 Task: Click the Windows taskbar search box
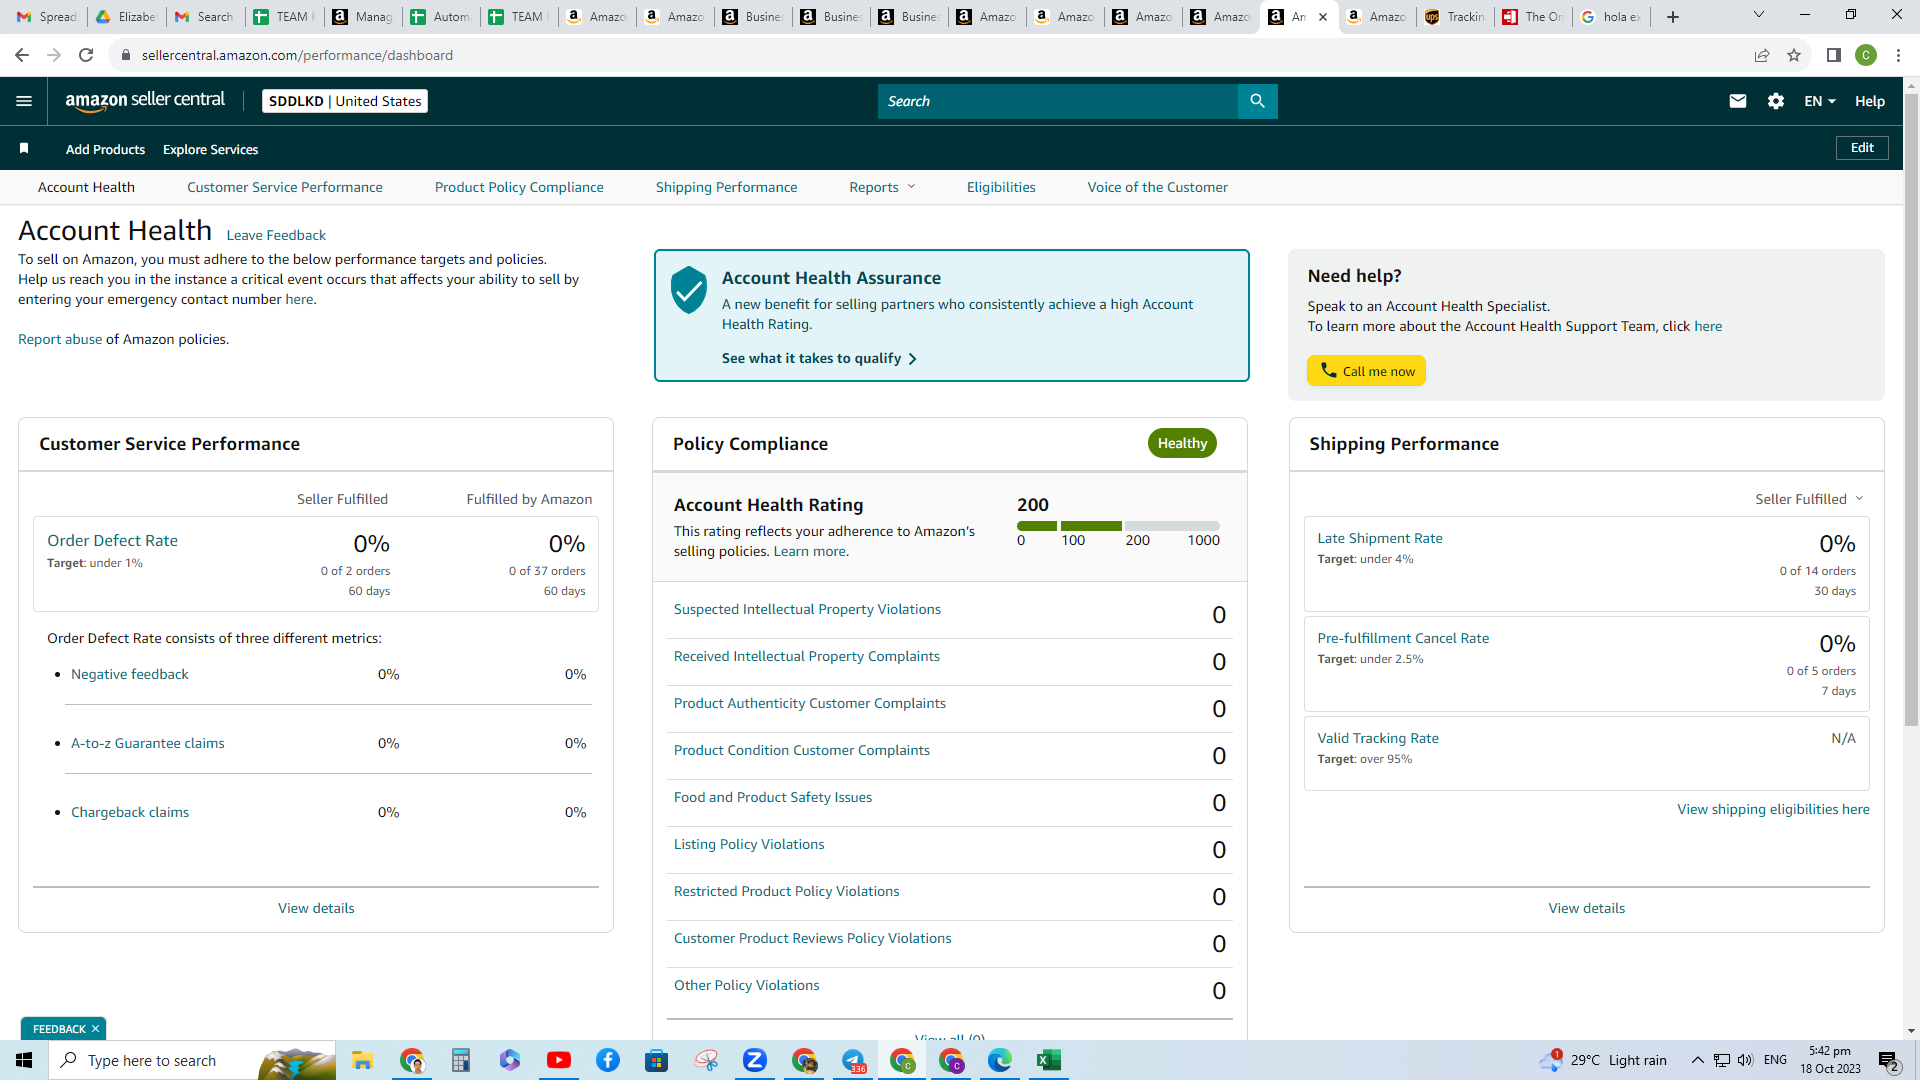192,1060
